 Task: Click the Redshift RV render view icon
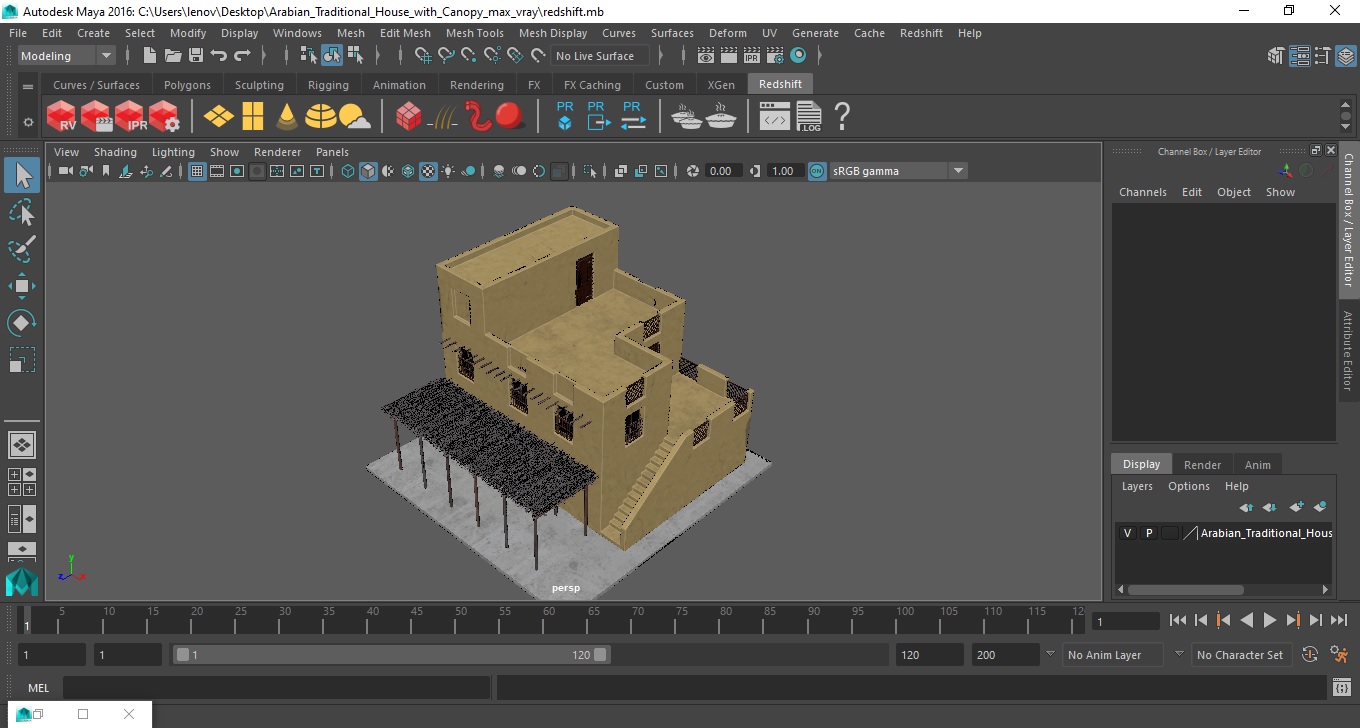[62, 116]
